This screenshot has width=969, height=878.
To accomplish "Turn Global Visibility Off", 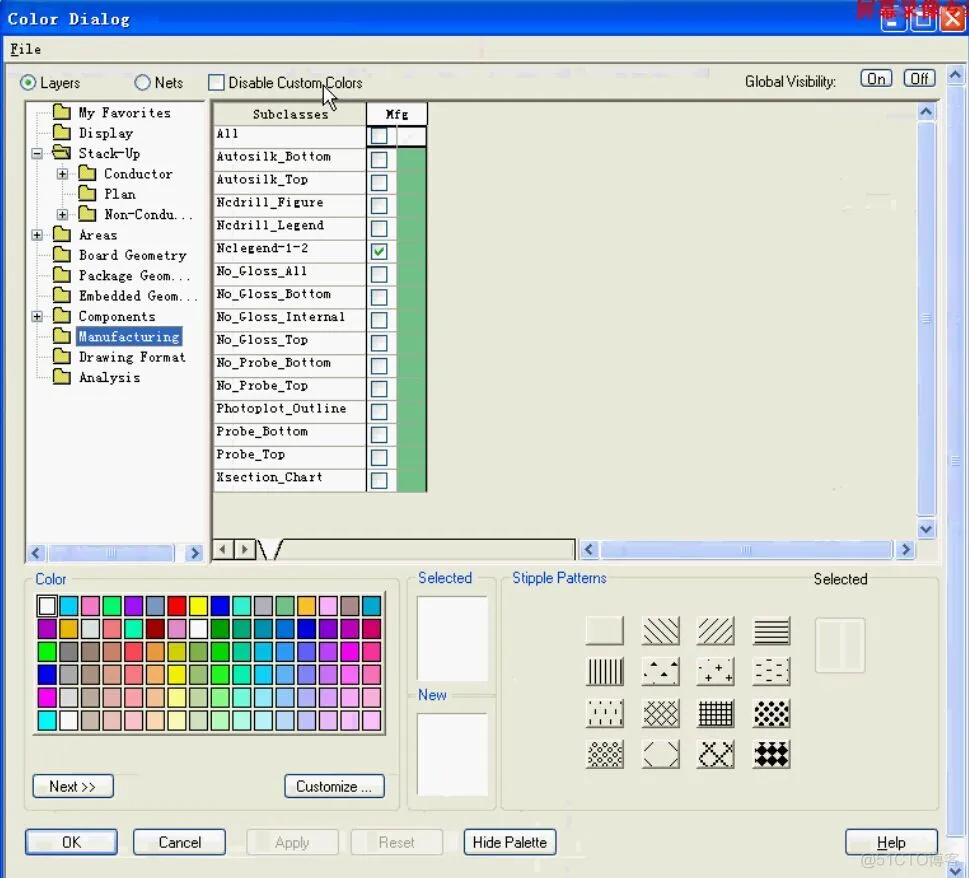I will tap(920, 79).
